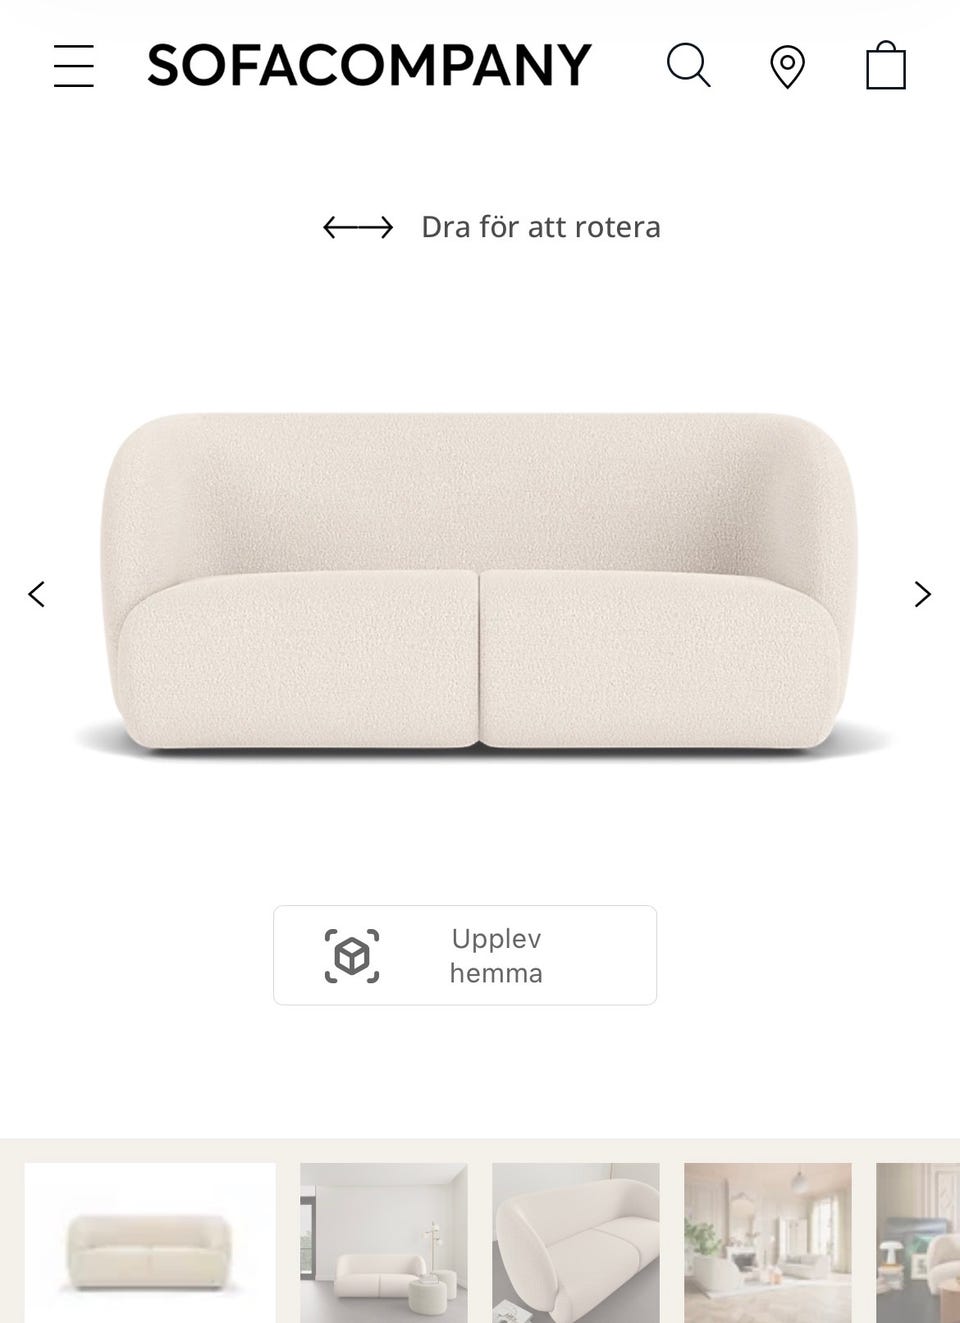This screenshot has height=1323, width=960.
Task: Click the 'Upplev hemma' button
Action: pos(465,955)
